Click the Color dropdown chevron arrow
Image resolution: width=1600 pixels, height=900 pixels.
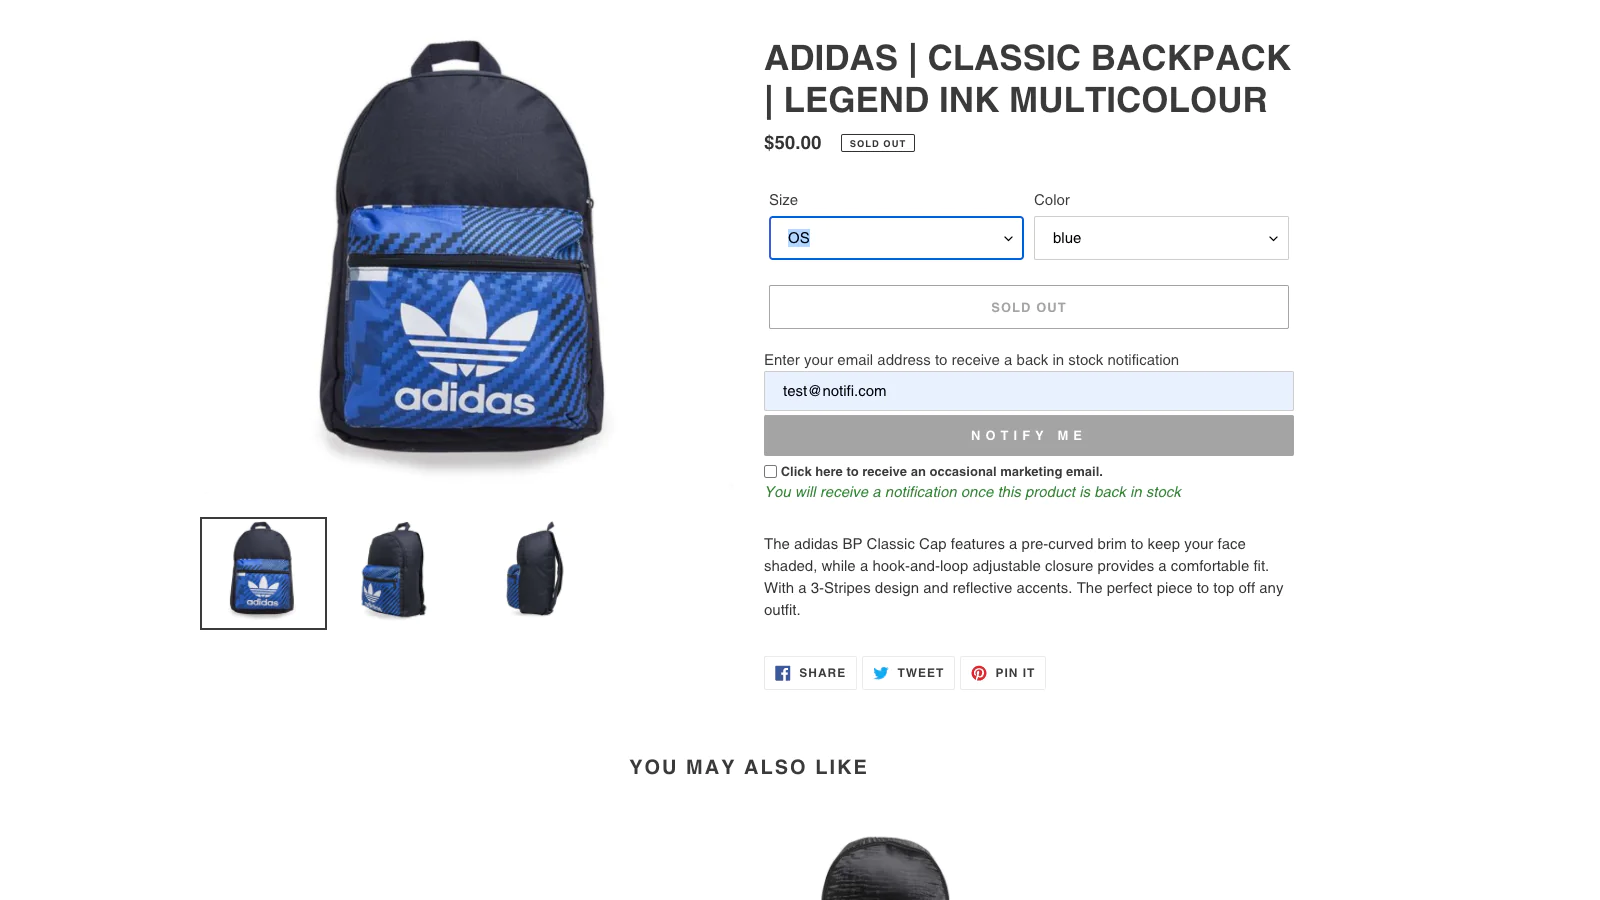point(1273,239)
